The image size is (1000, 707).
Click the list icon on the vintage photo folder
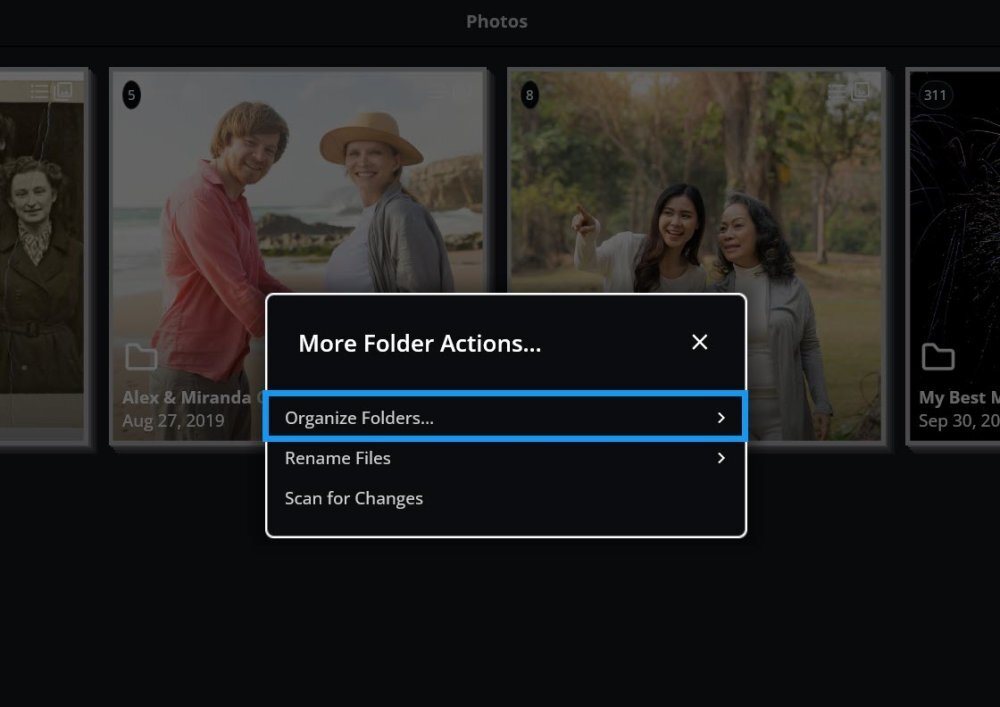click(x=39, y=92)
